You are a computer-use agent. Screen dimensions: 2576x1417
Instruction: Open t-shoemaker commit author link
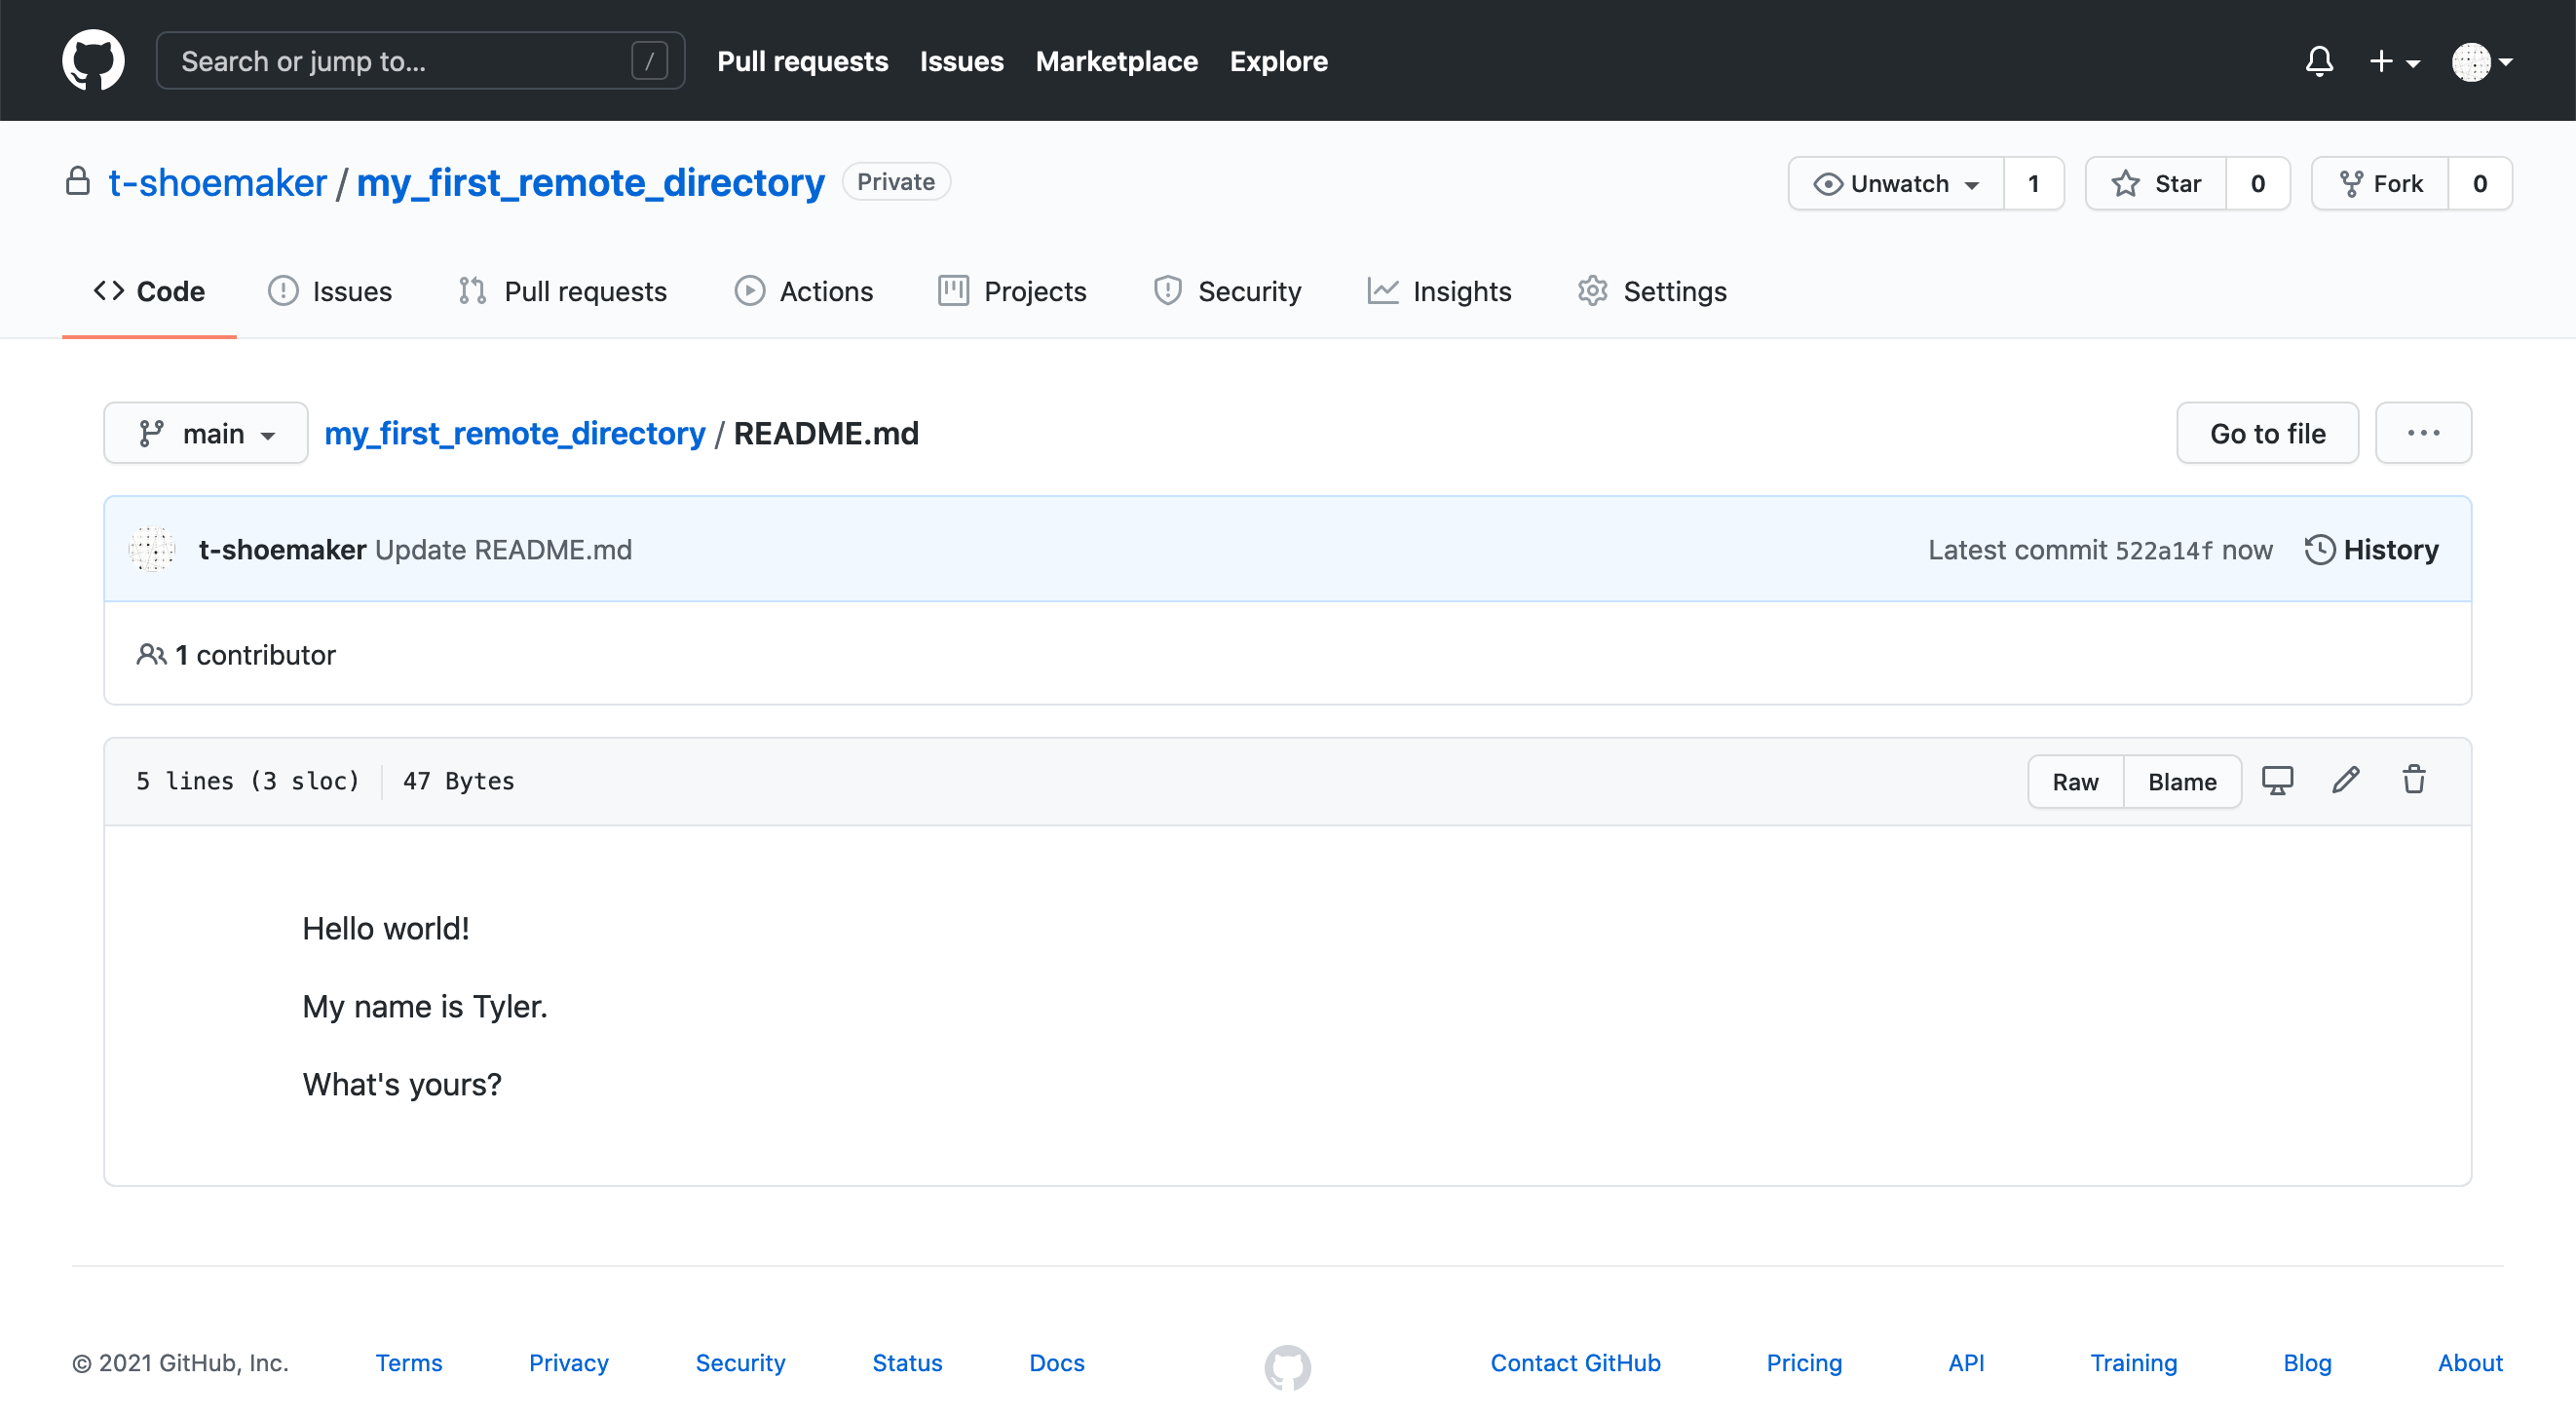pyautogui.click(x=282, y=549)
